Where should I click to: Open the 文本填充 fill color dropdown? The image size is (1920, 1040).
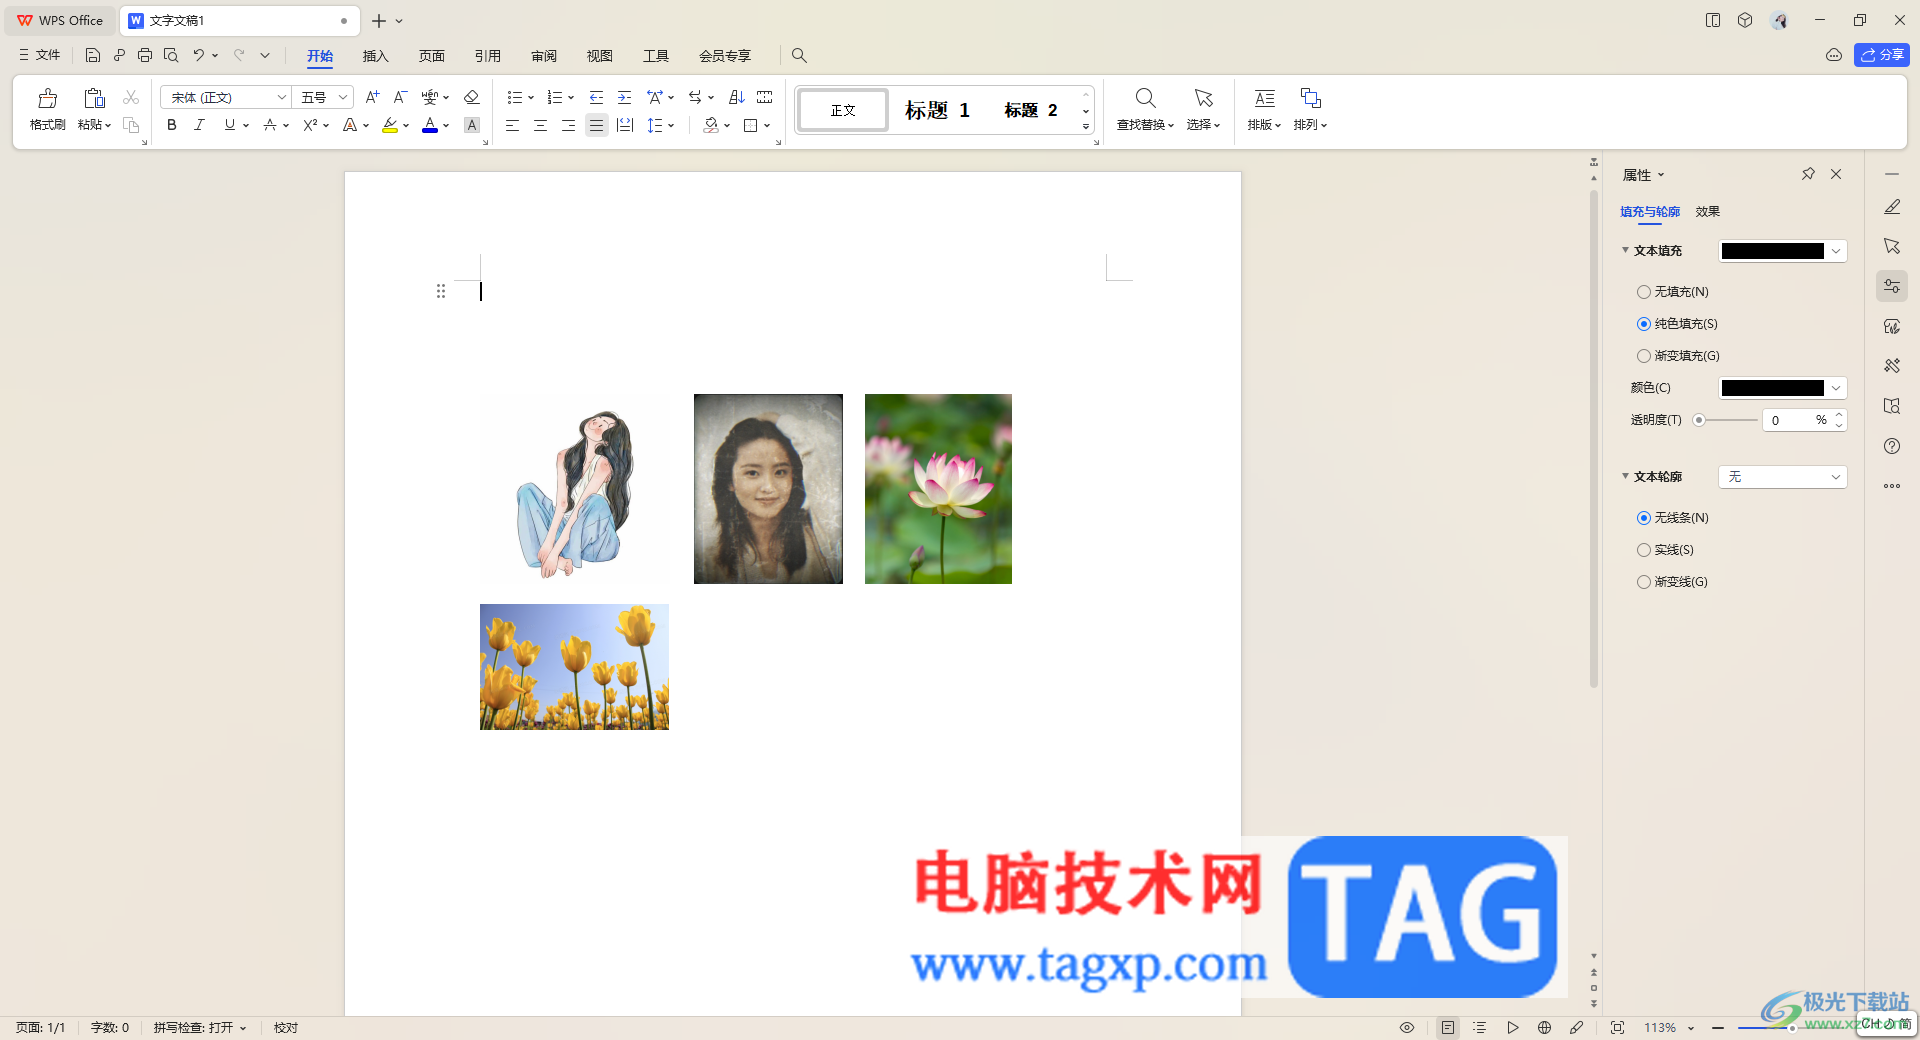point(1836,251)
